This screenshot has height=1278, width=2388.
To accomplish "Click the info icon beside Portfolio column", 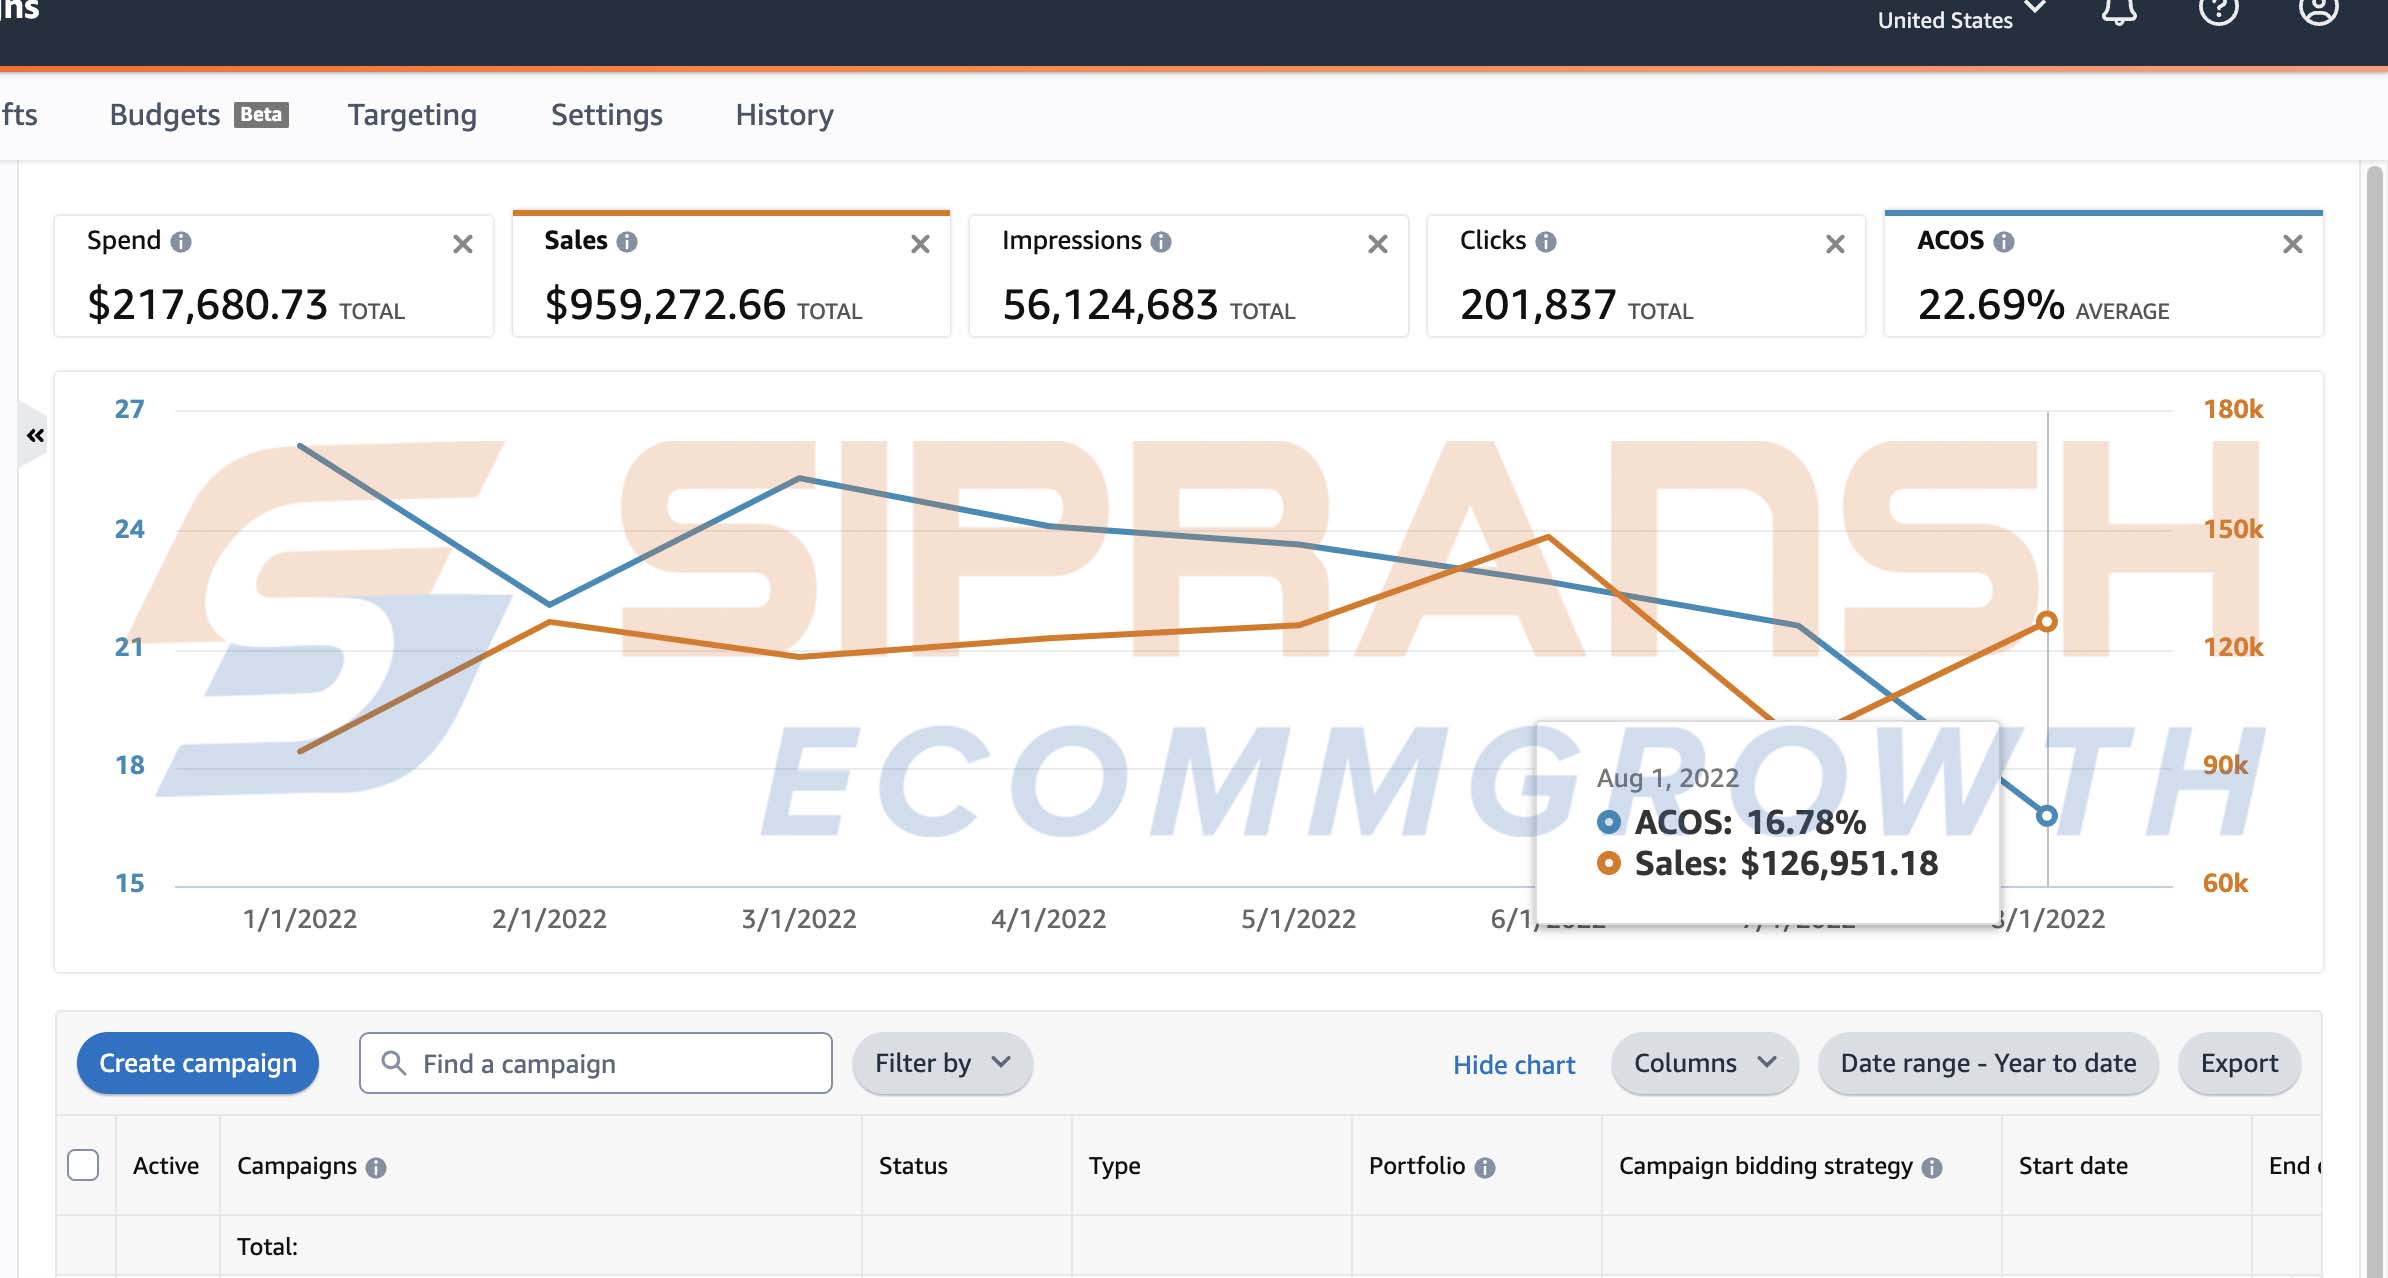I will point(1485,1168).
